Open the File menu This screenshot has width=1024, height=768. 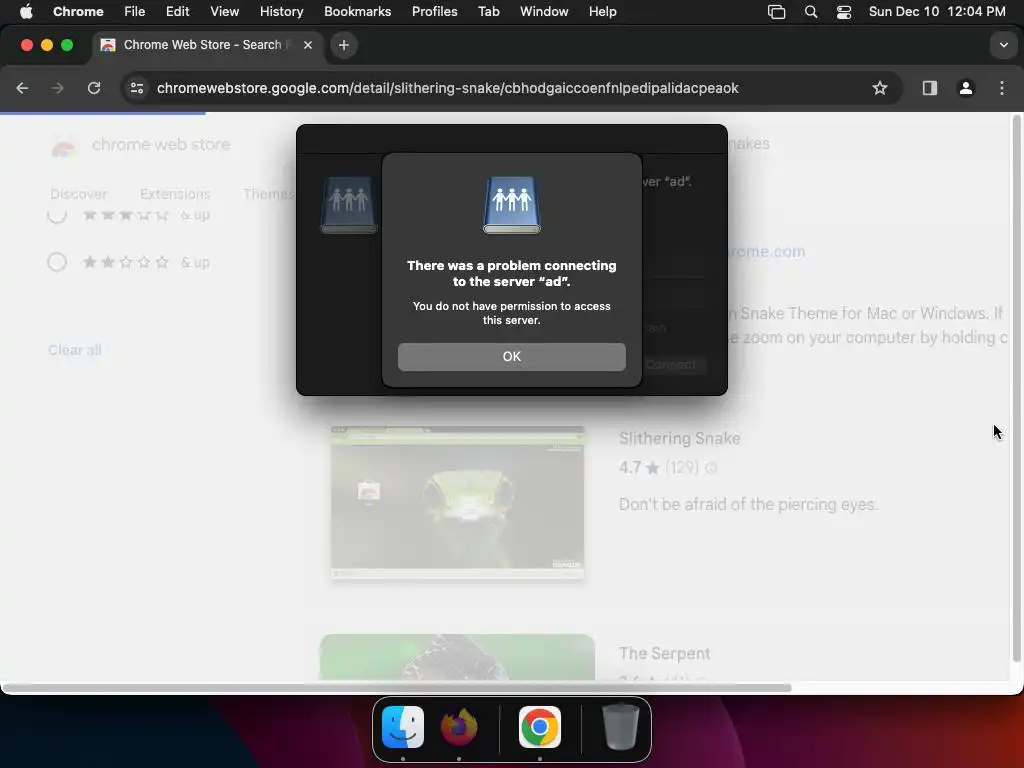135,12
